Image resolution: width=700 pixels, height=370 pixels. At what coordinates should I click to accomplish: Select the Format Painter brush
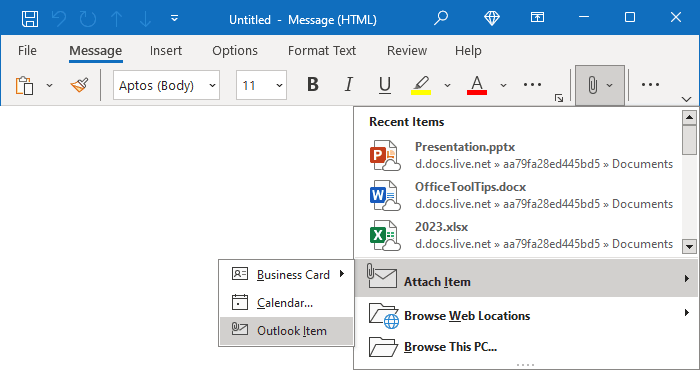[79, 85]
